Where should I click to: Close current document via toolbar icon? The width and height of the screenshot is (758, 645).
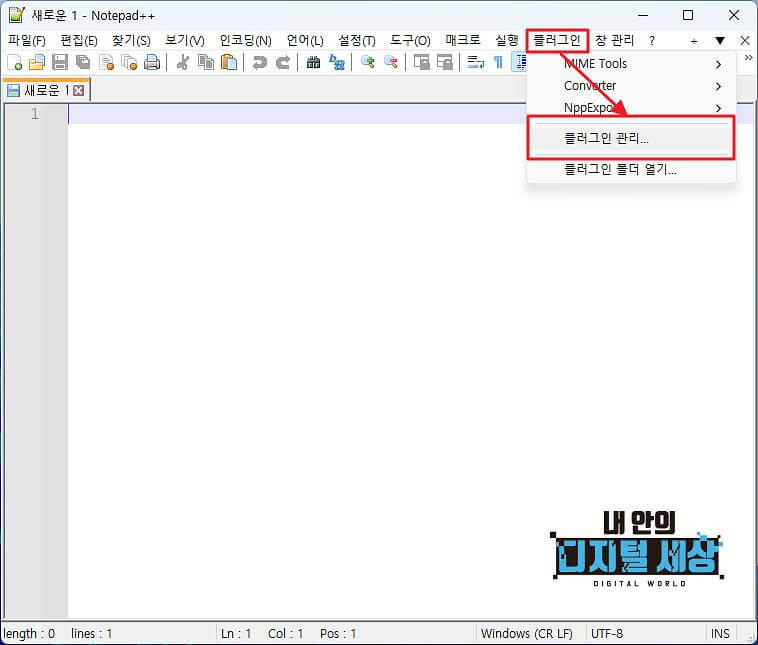(x=106, y=62)
